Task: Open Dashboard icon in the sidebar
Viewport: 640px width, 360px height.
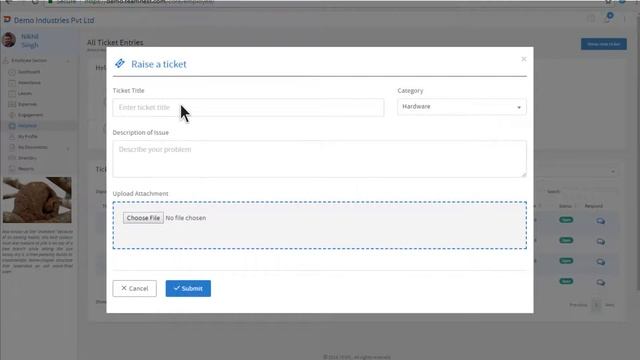Action: tap(12, 72)
